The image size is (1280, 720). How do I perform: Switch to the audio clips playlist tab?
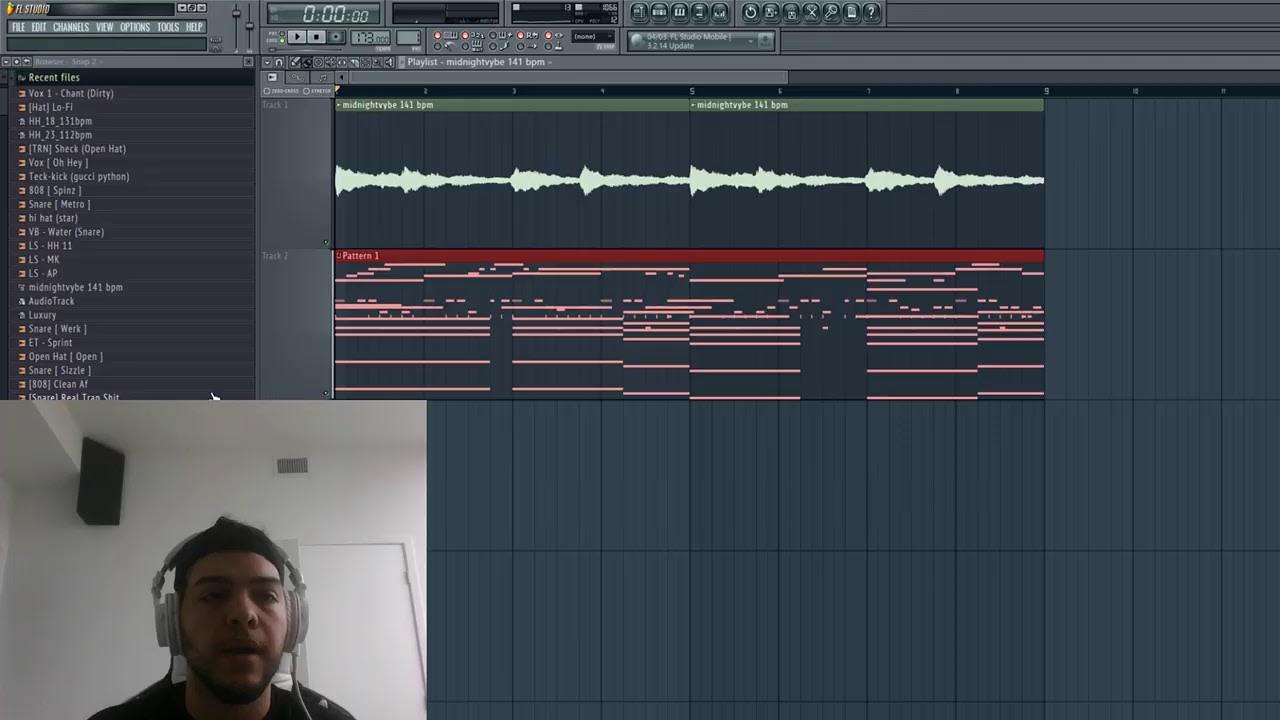272,77
